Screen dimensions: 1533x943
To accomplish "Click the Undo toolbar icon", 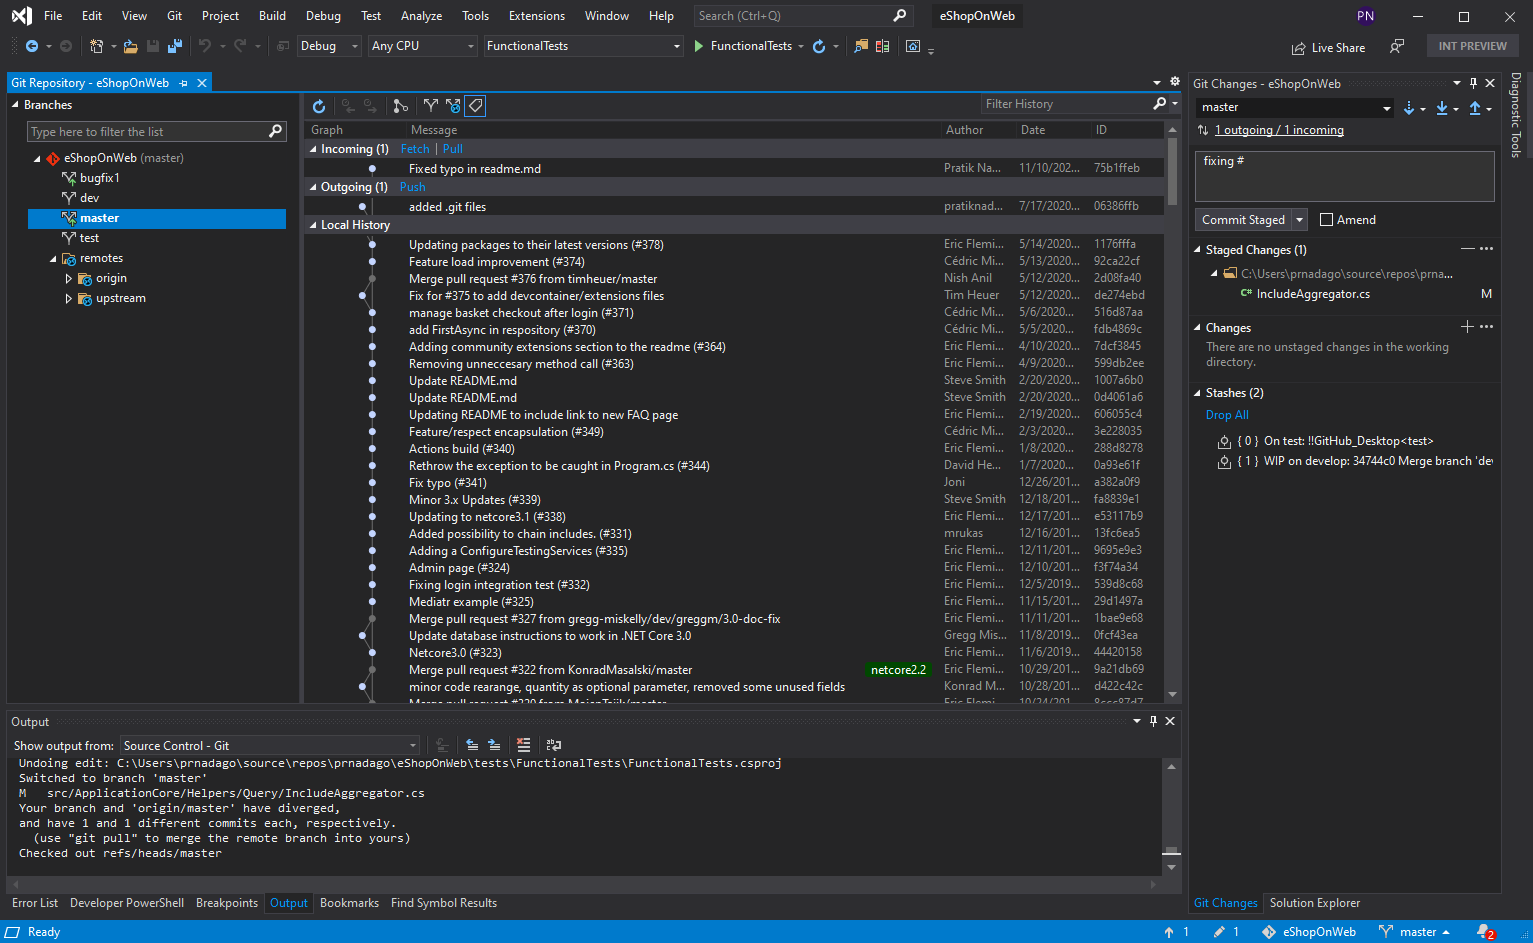I will (205, 46).
